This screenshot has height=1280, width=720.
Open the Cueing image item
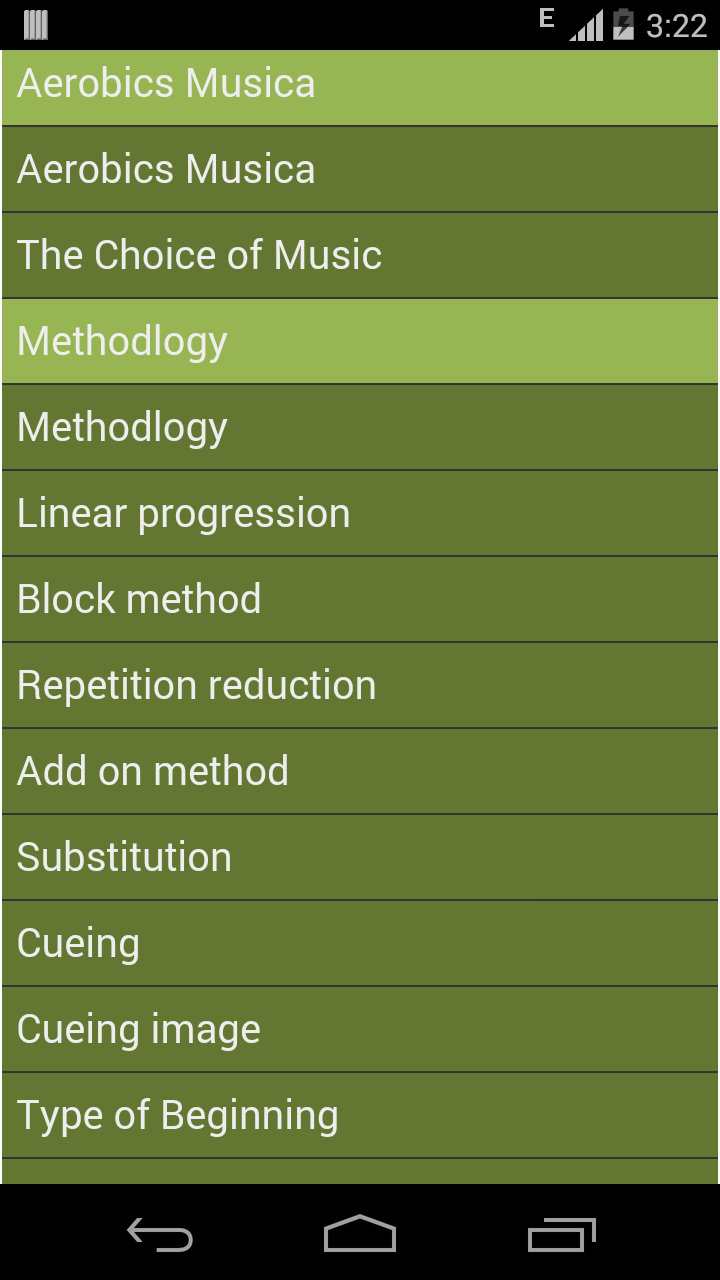[x=360, y=1030]
